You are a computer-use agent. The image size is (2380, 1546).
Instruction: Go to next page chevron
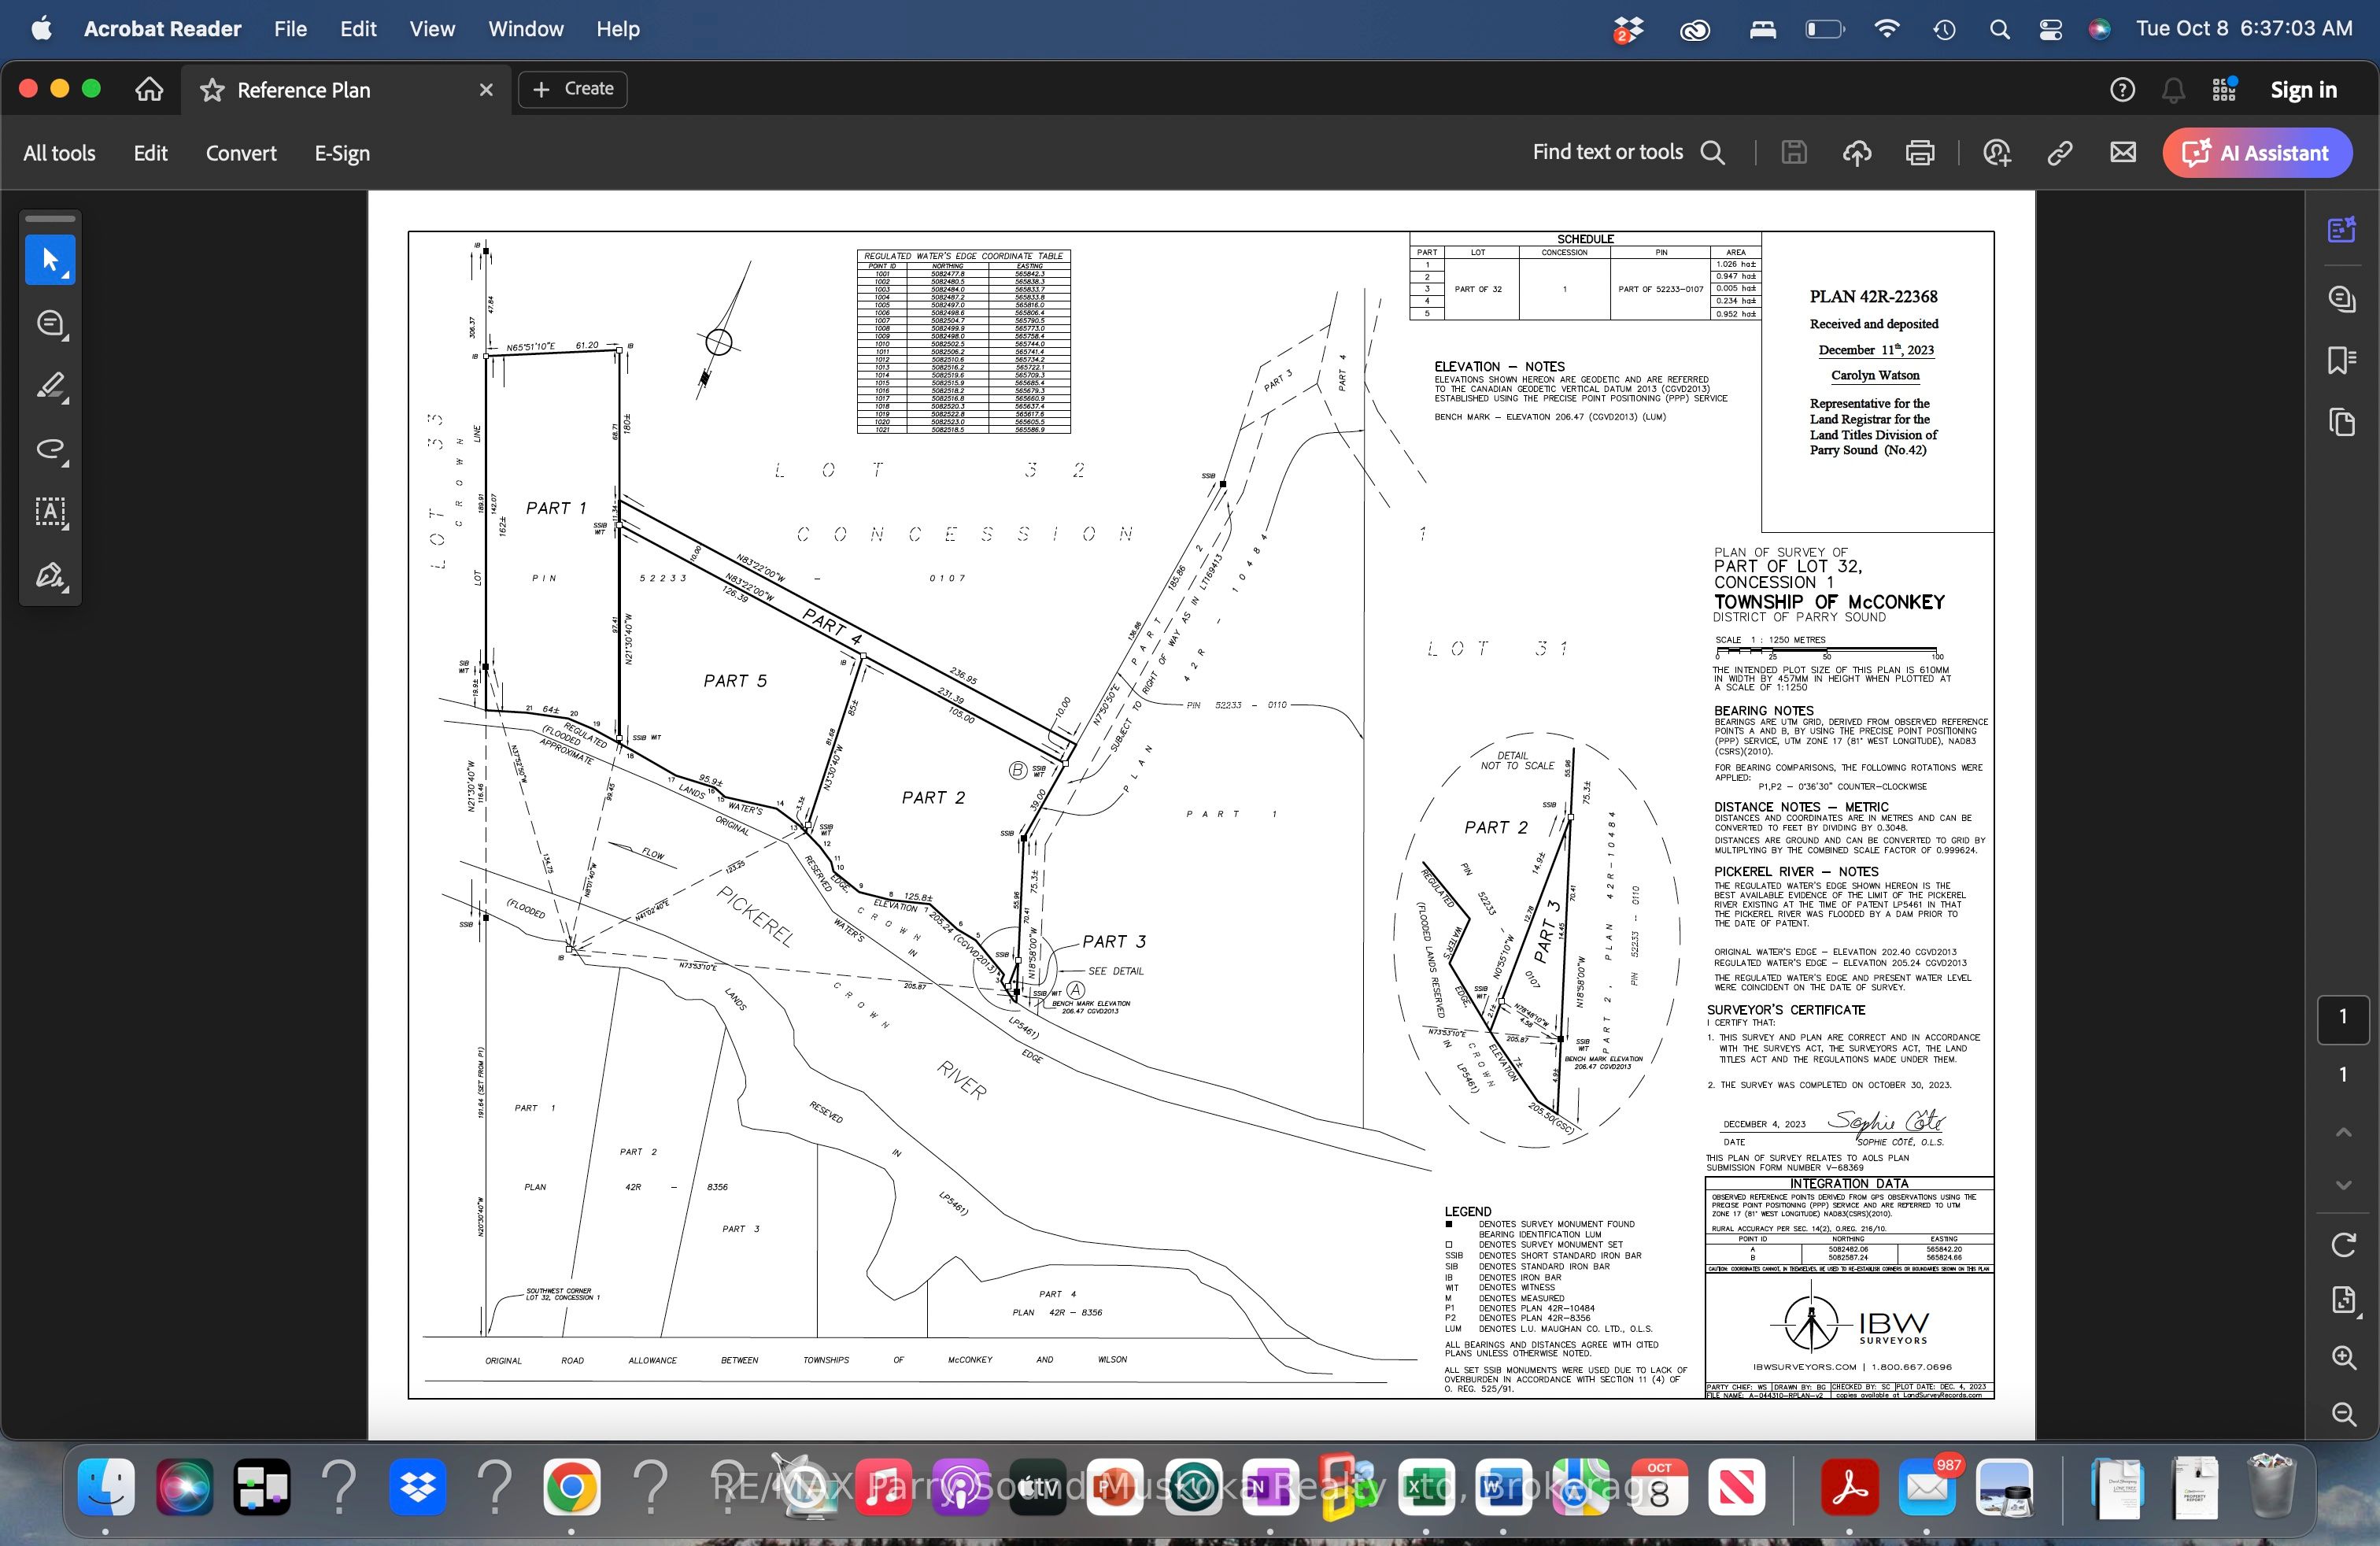pos(2343,1185)
